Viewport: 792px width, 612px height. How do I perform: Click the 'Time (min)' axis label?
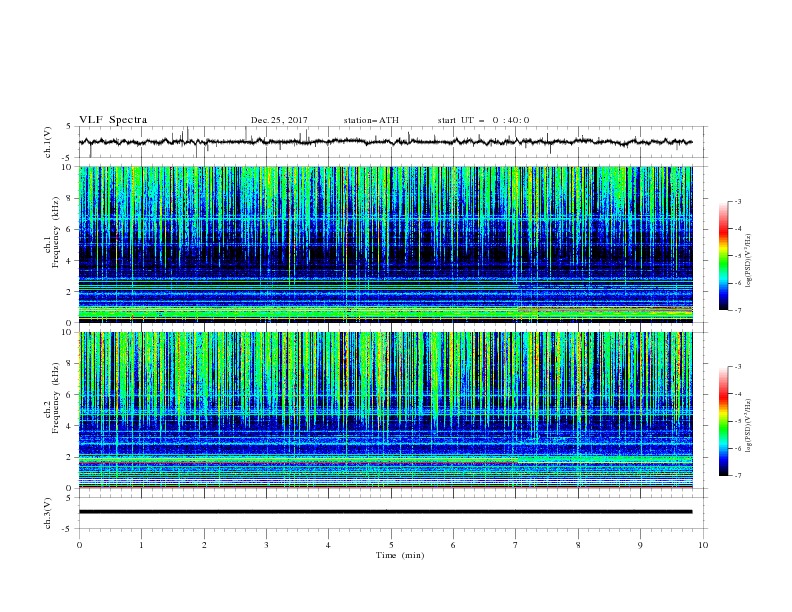pyautogui.click(x=400, y=555)
